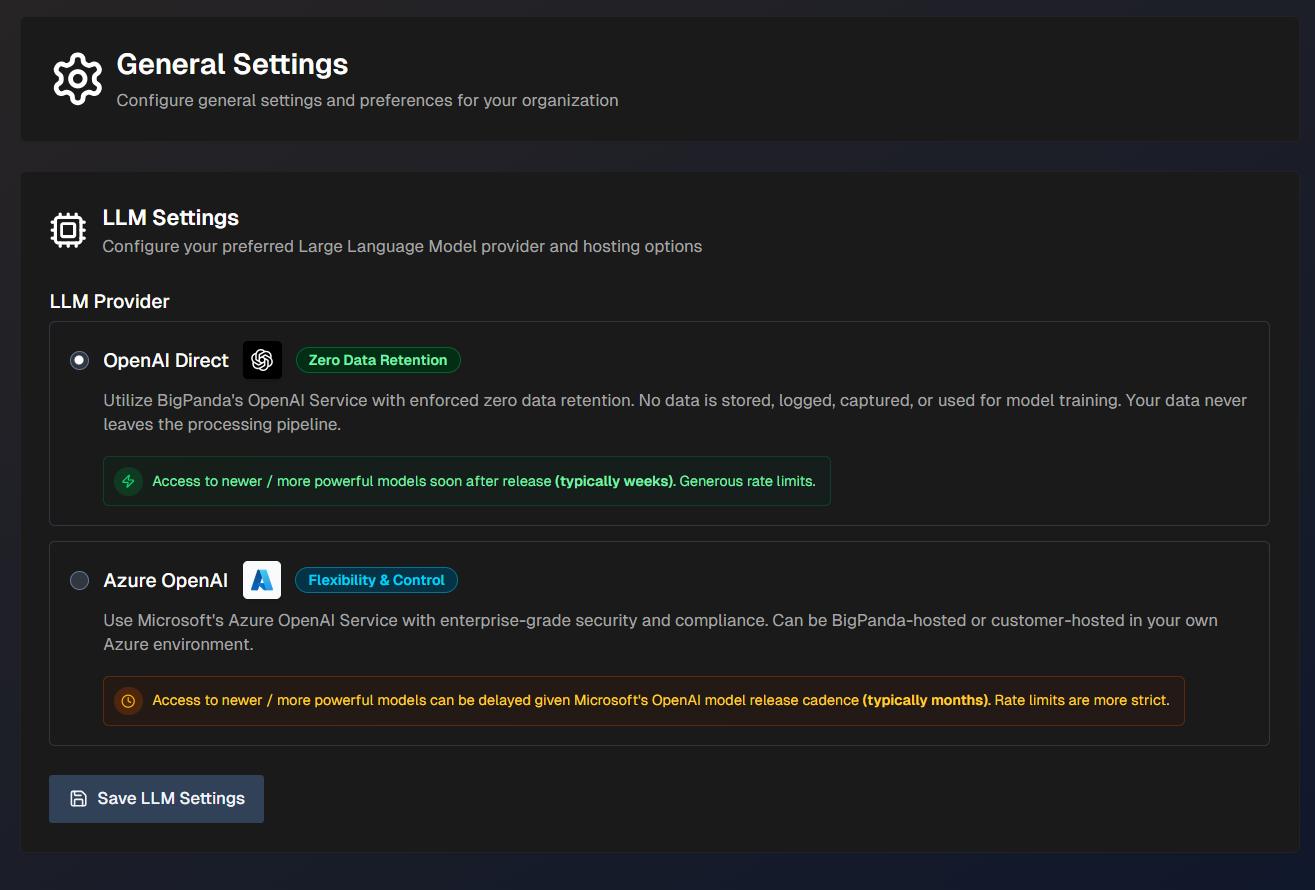Viewport: 1315px width, 890px height.
Task: Click the orange clock icon
Action: pos(127,701)
